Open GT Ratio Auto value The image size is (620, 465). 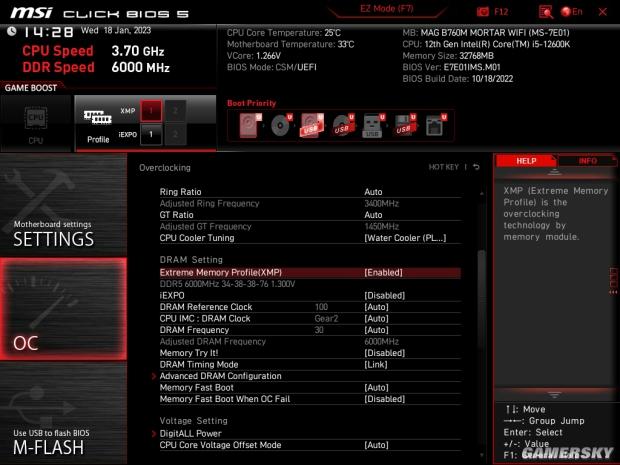[373, 215]
